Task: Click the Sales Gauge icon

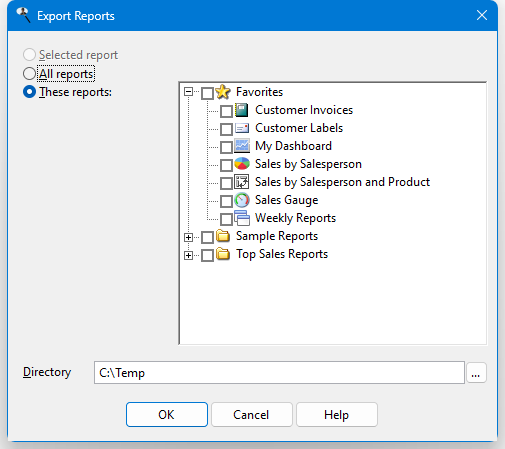Action: click(242, 200)
